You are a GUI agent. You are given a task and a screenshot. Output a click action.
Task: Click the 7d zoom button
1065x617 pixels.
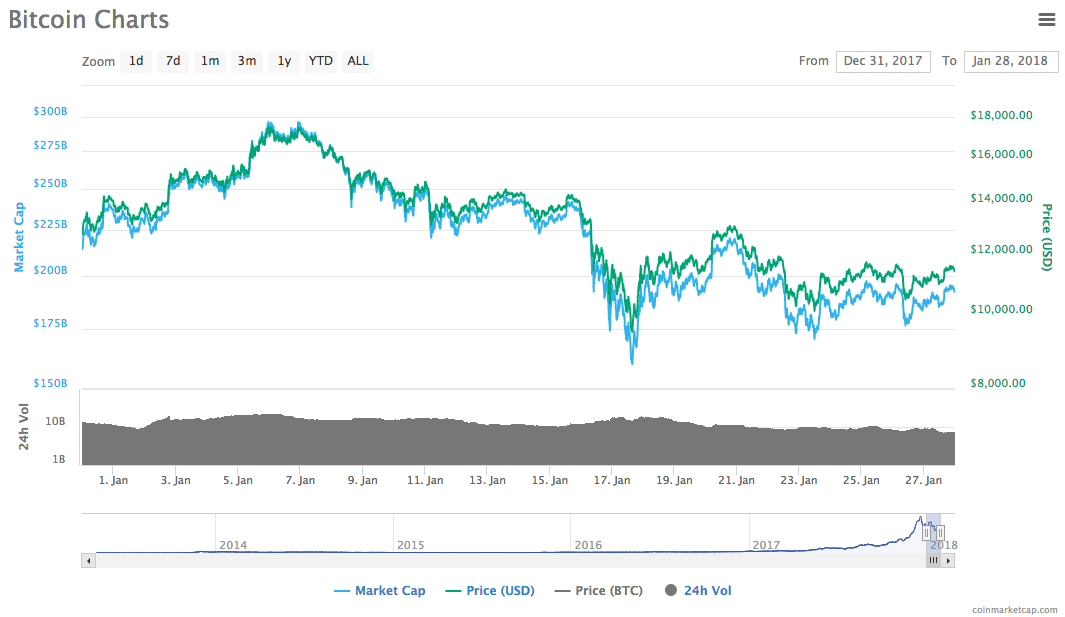(172, 61)
